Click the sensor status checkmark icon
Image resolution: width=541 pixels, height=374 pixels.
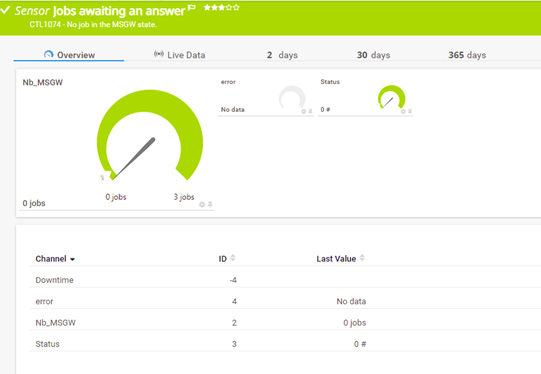(5, 10)
